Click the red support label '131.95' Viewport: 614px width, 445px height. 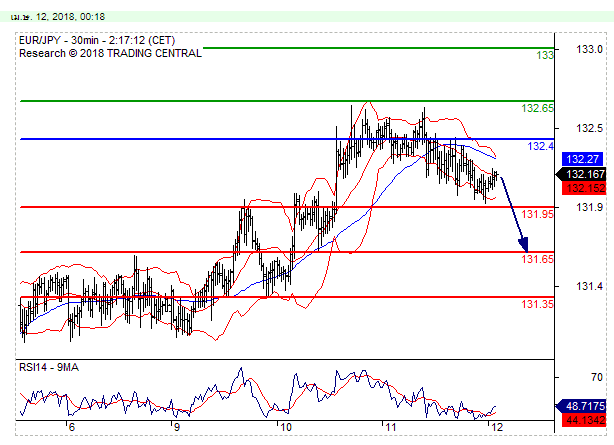(x=538, y=214)
